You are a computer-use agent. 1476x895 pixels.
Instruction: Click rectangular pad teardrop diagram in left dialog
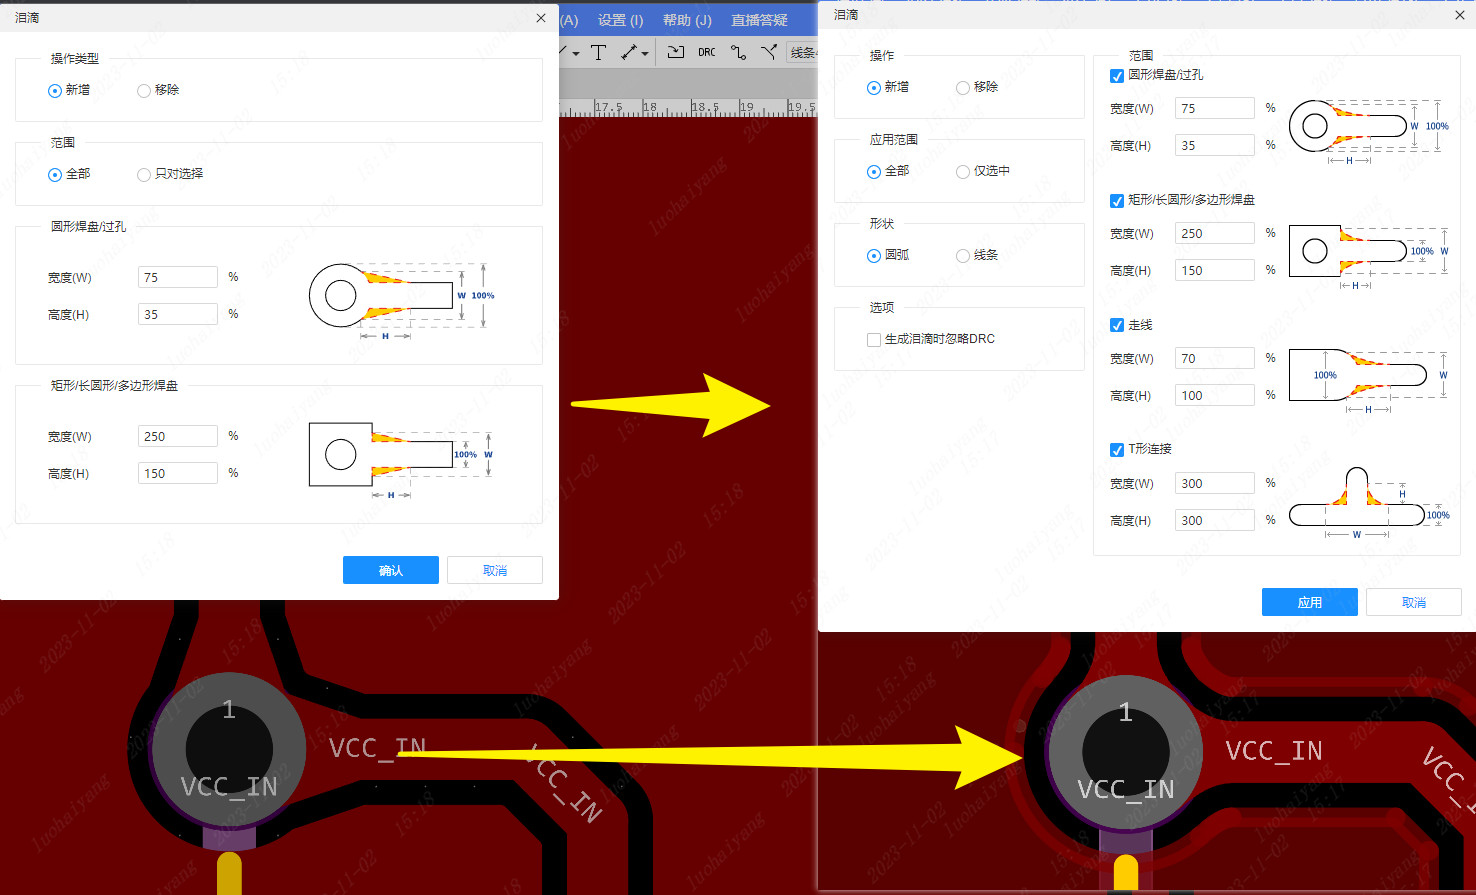[402, 460]
